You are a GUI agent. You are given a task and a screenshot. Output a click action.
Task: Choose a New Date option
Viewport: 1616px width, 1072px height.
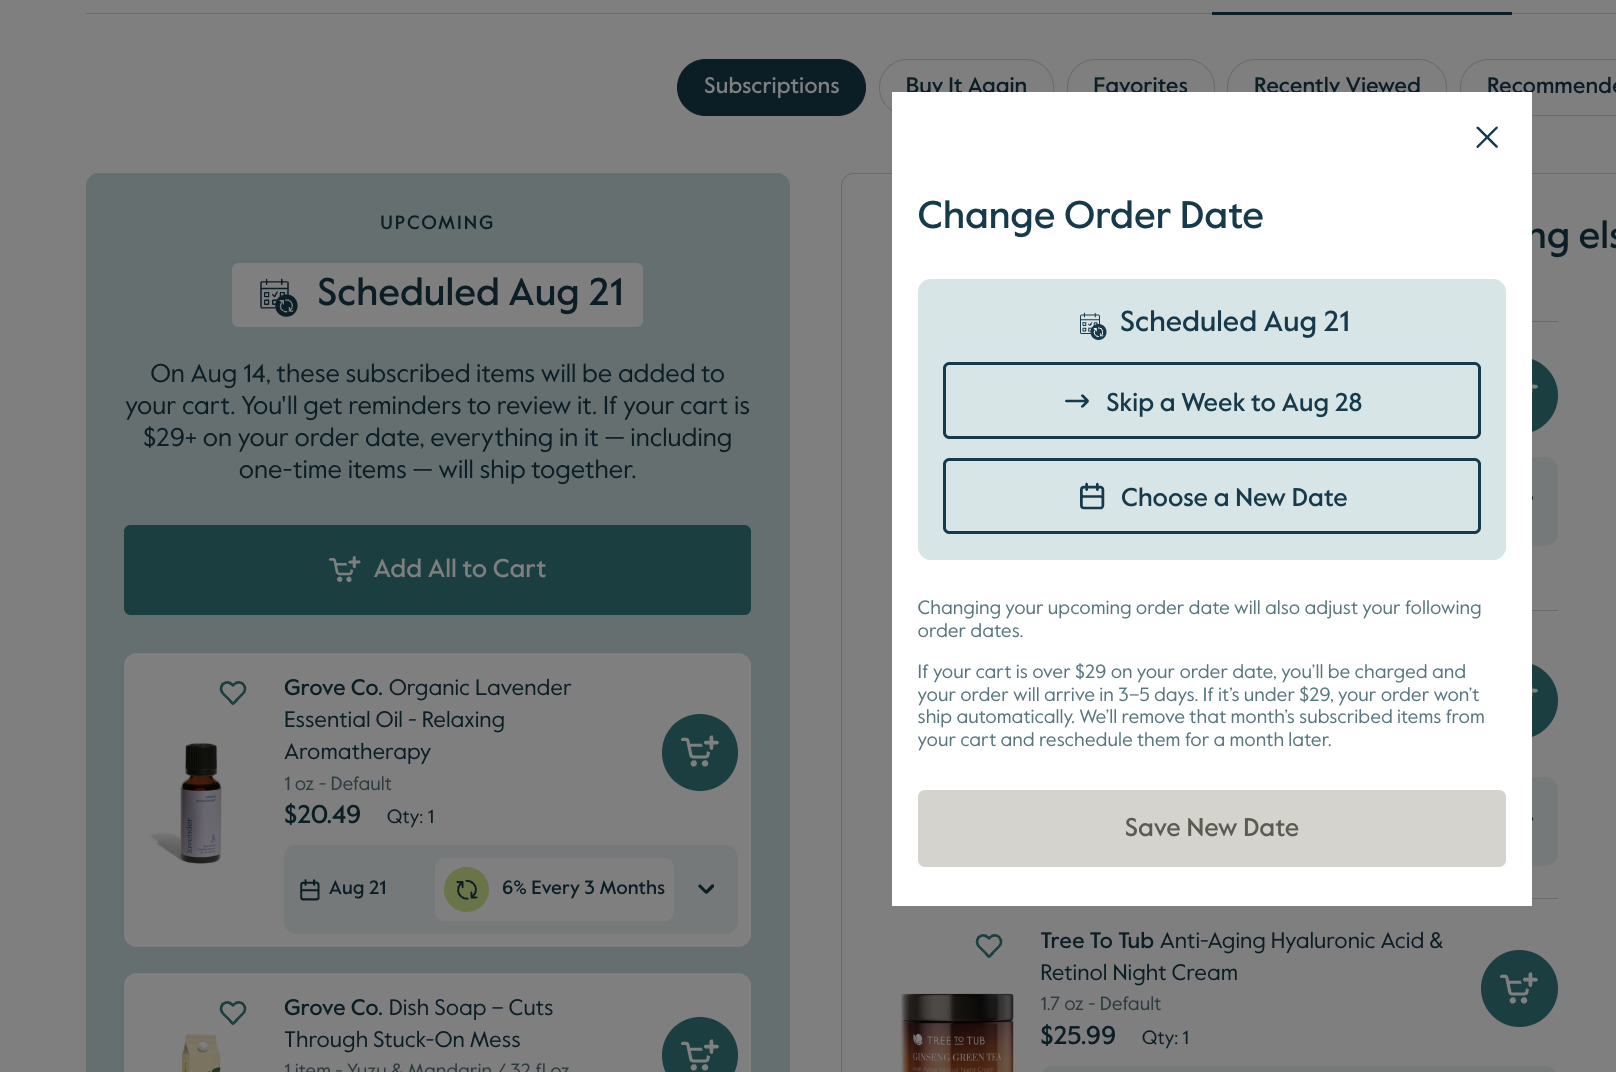click(x=1212, y=496)
